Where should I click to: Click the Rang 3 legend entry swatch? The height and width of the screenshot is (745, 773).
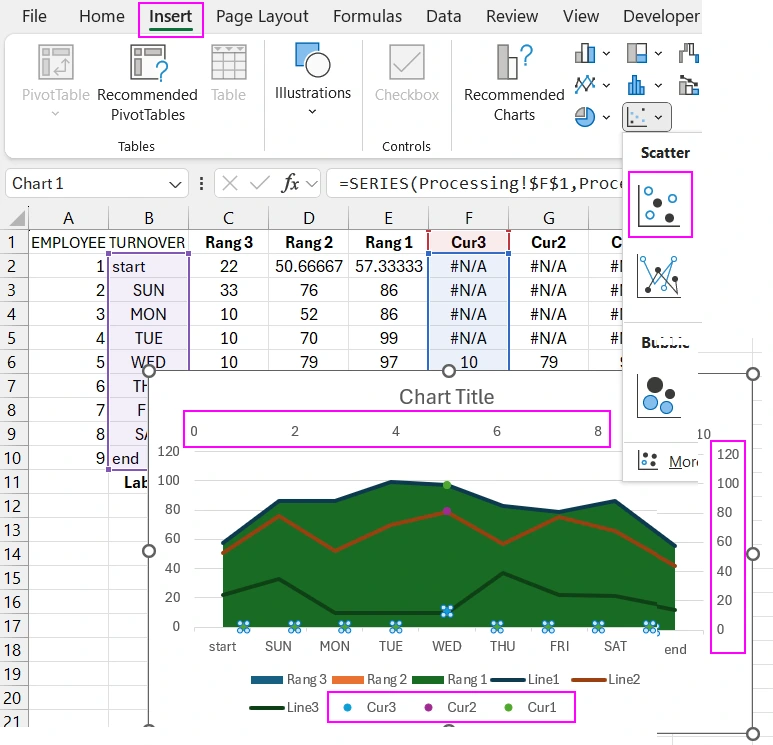point(266,680)
